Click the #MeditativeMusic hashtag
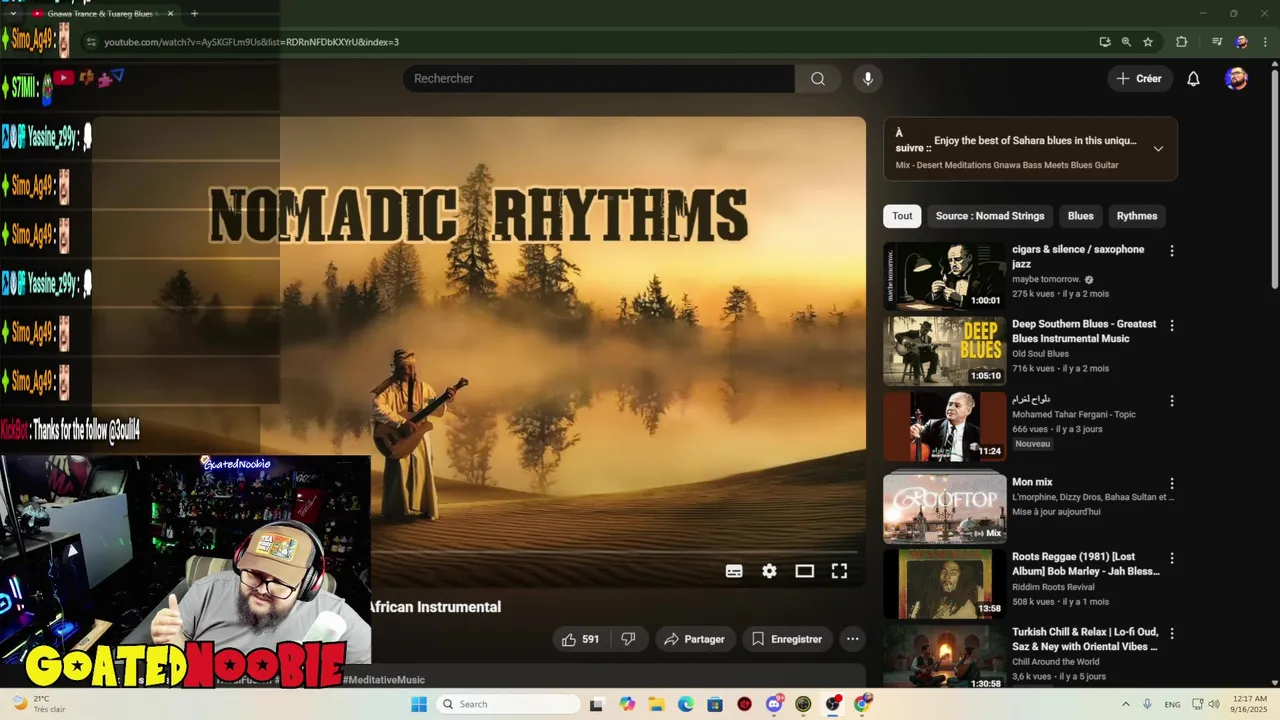Viewport: 1280px width, 720px height. pos(384,680)
